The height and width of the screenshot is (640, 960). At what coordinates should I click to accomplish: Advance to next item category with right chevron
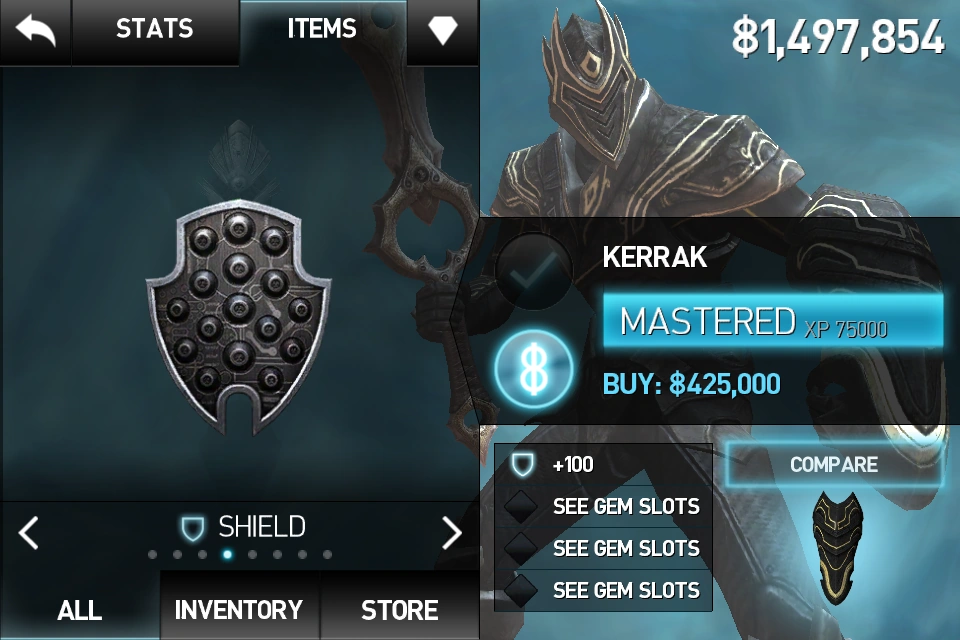[452, 532]
